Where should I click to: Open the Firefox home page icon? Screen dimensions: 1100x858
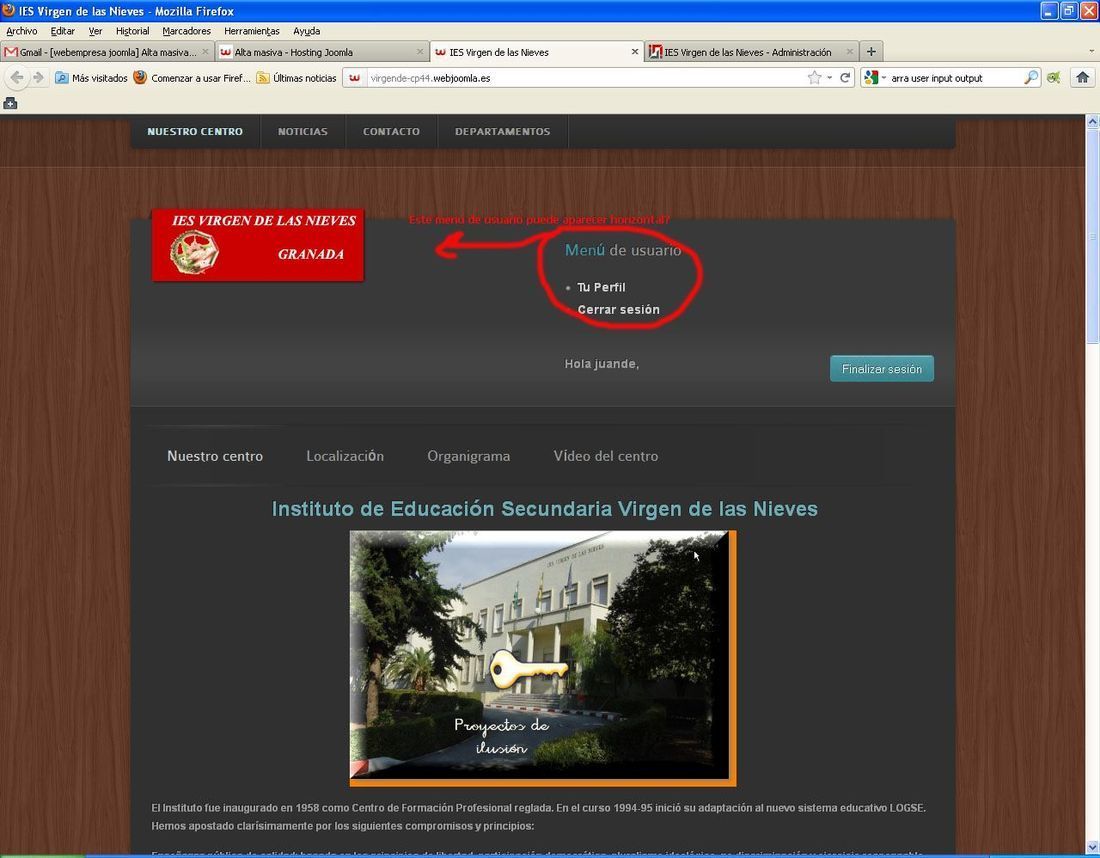click(1082, 78)
